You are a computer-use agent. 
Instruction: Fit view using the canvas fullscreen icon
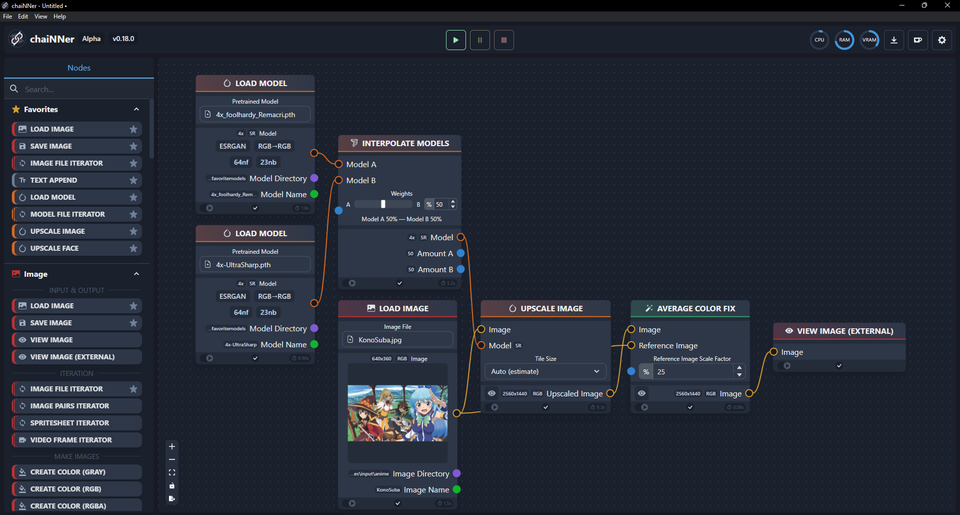pos(172,473)
